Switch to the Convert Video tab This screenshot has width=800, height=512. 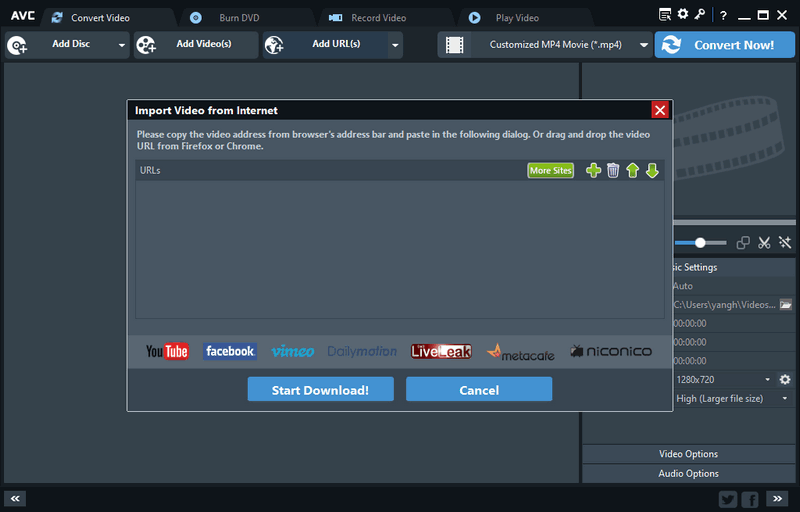101,18
